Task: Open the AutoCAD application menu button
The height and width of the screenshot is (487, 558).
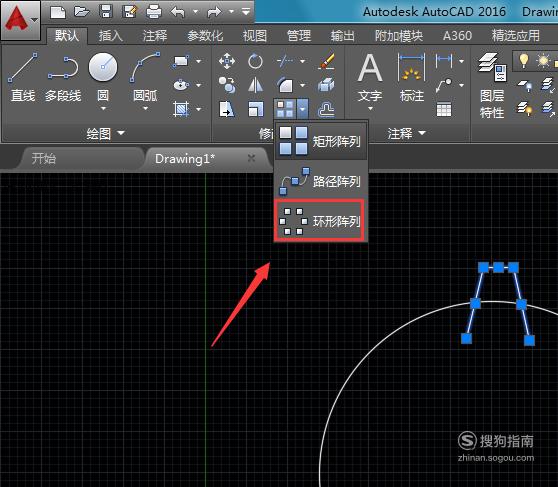Action: (x=20, y=20)
